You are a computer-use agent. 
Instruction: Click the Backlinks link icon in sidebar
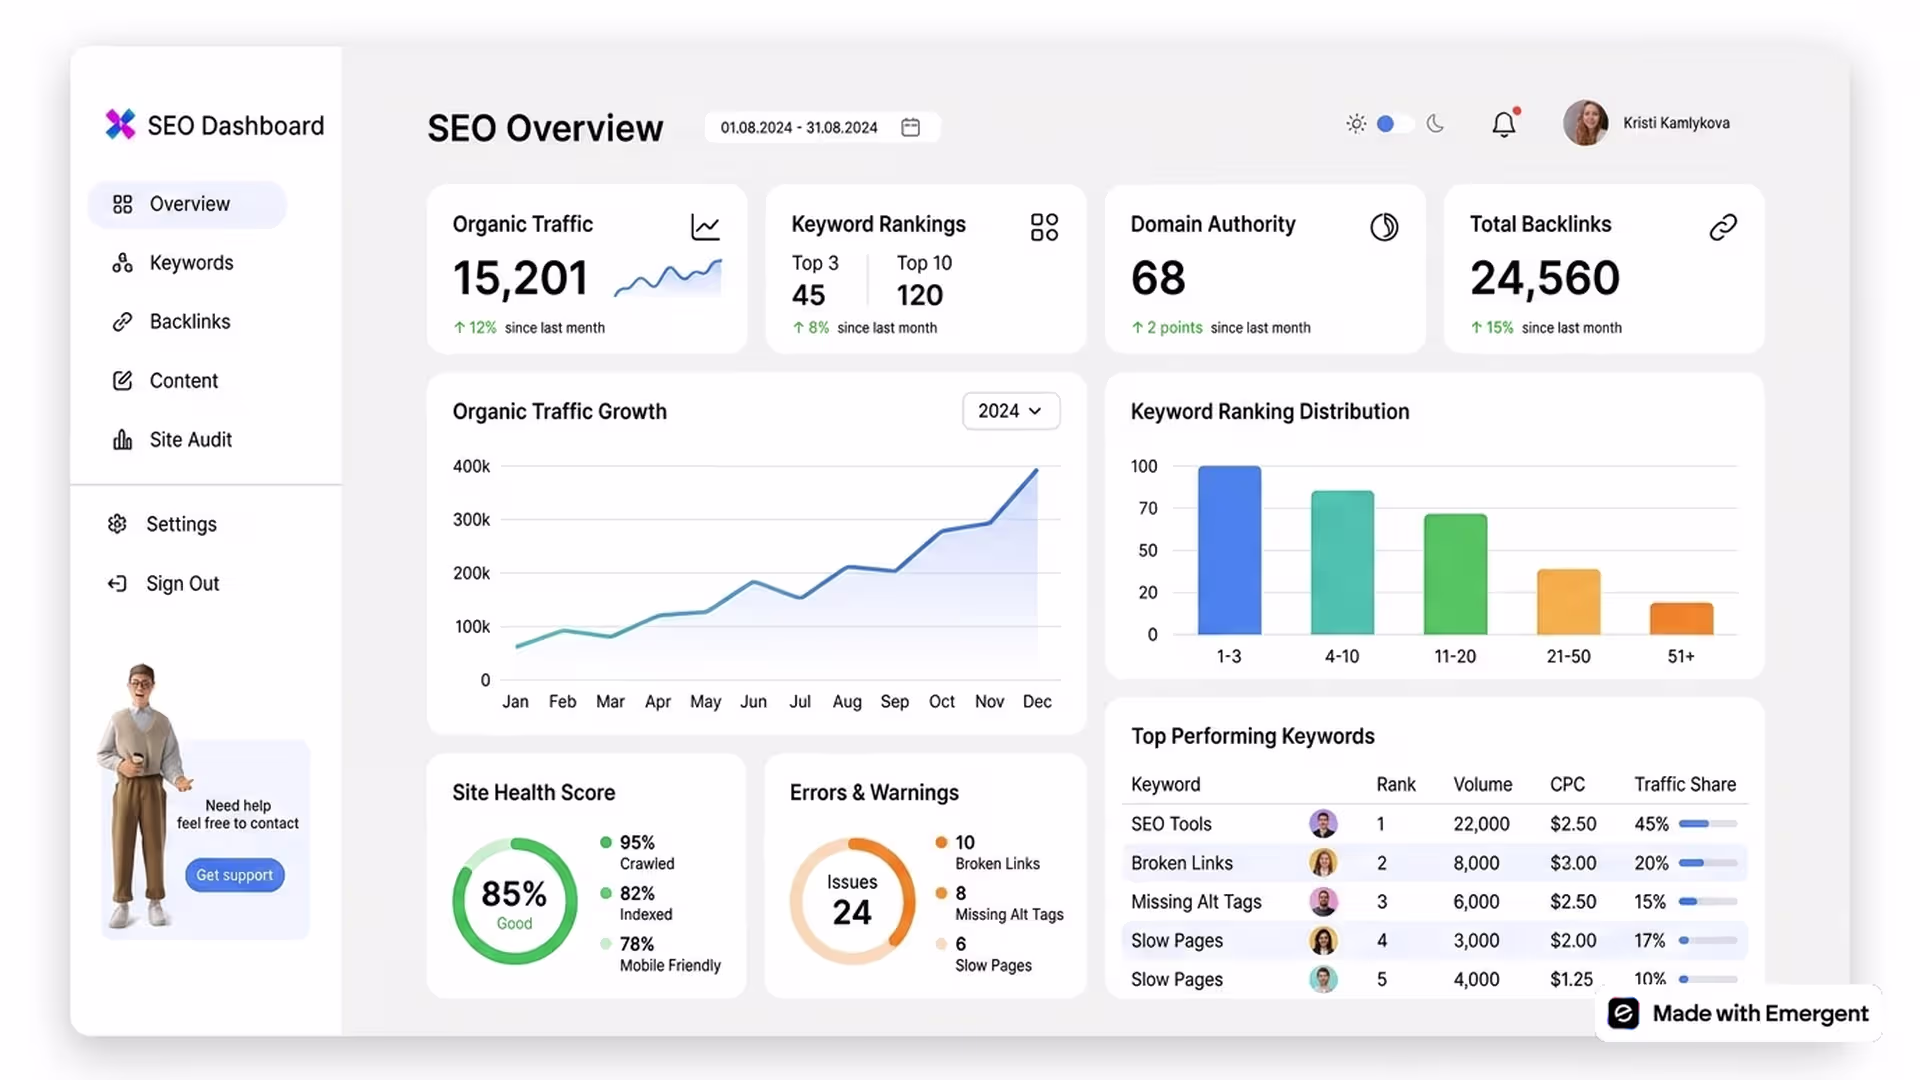(x=122, y=322)
